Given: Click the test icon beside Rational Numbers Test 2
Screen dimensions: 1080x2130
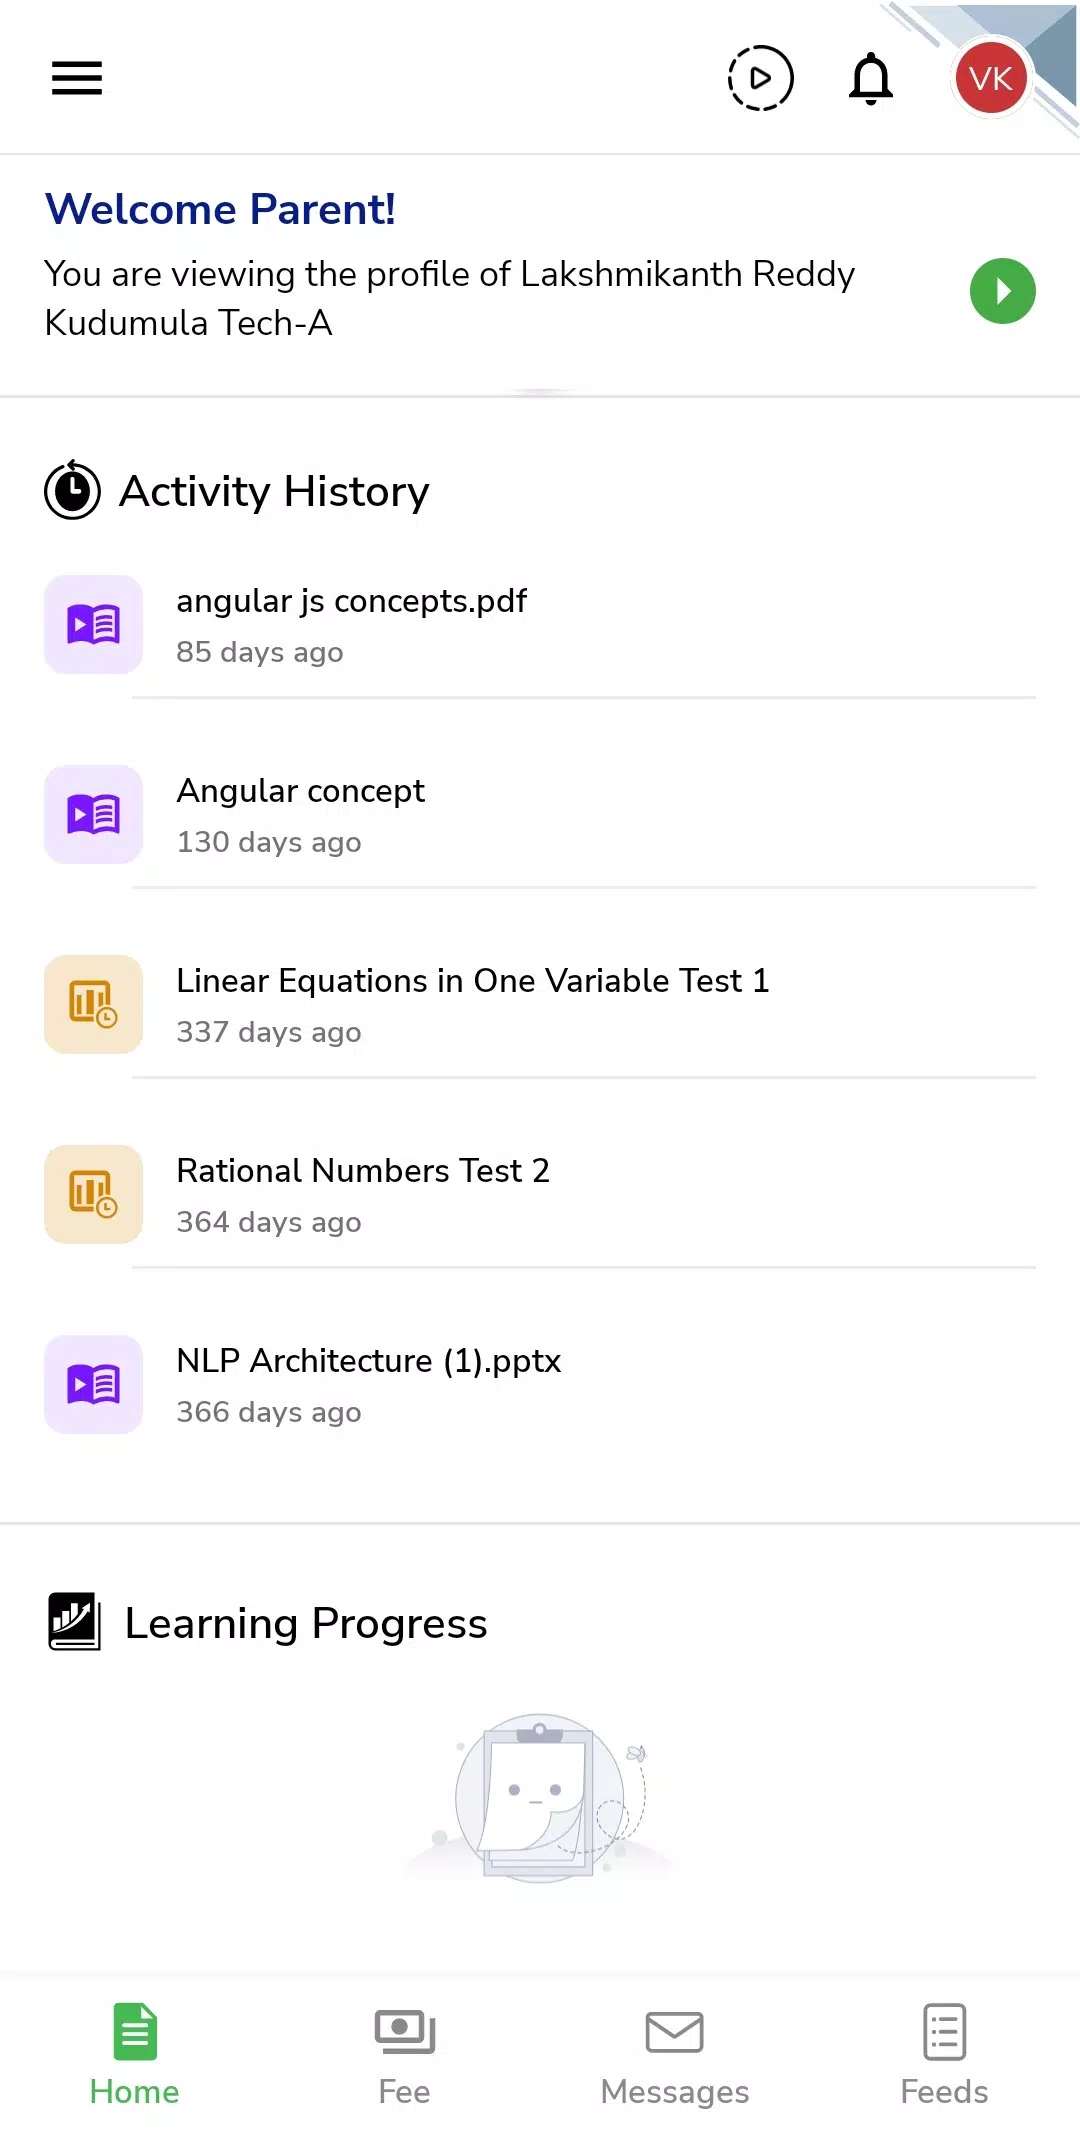Looking at the screenshot, I should tap(92, 1194).
